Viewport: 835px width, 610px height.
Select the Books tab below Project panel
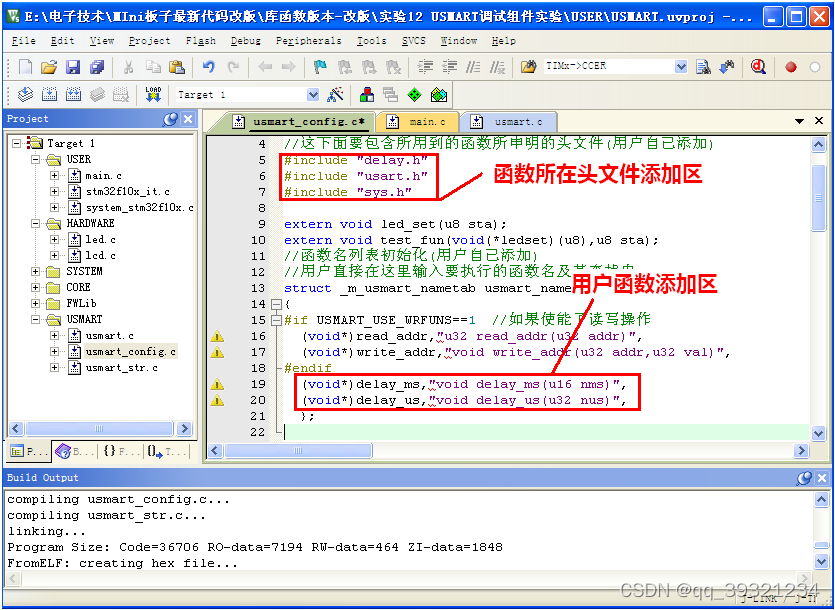click(74, 452)
